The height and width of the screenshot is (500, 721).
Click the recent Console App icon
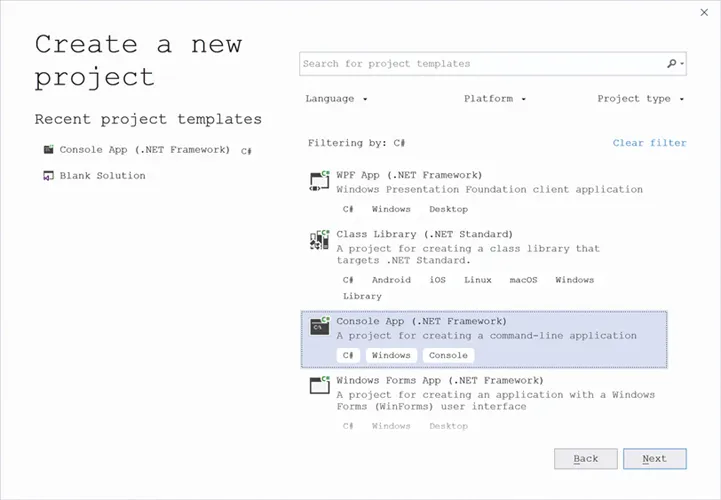pyautogui.click(x=48, y=150)
